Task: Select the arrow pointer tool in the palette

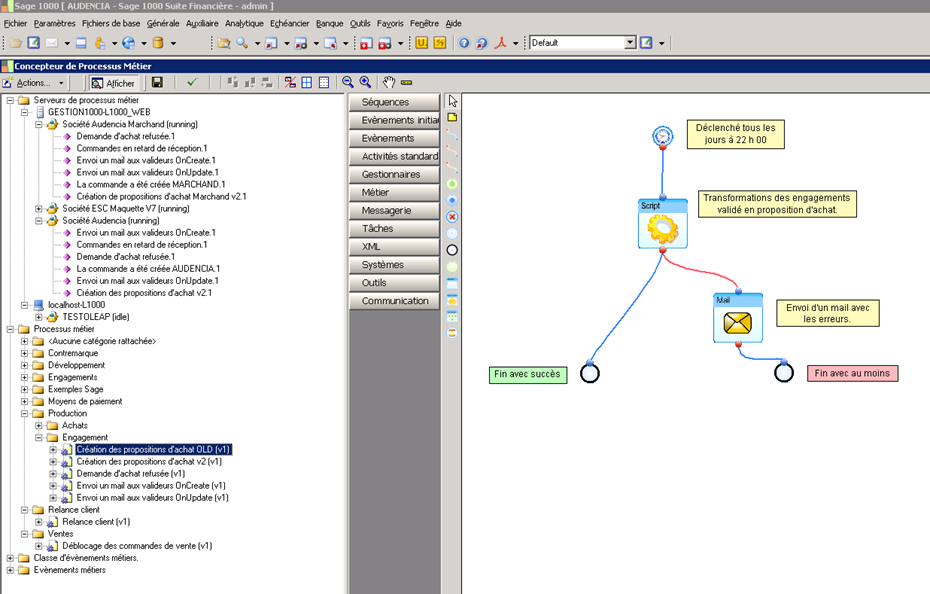Action: point(453,101)
